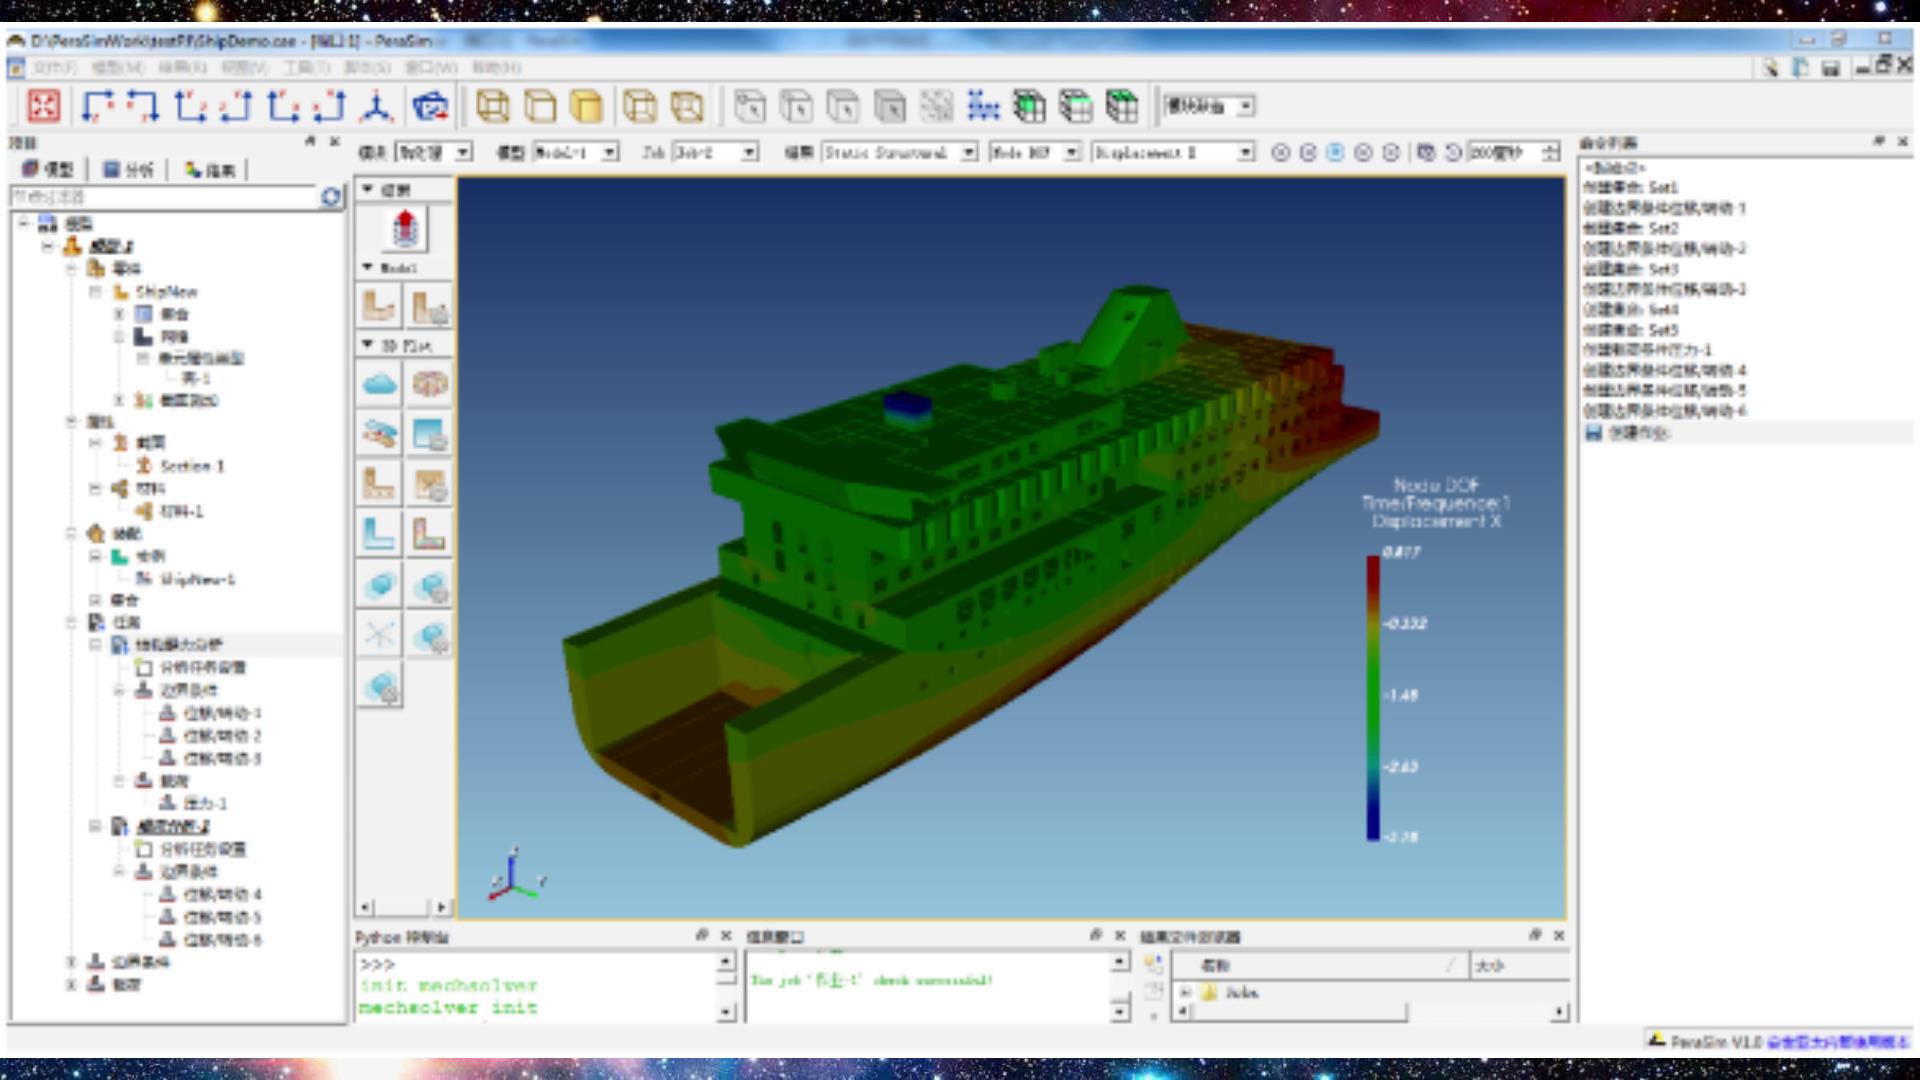Click the blue cloud contour plot icon
Viewport: 1920px width, 1080px height.
(379, 384)
